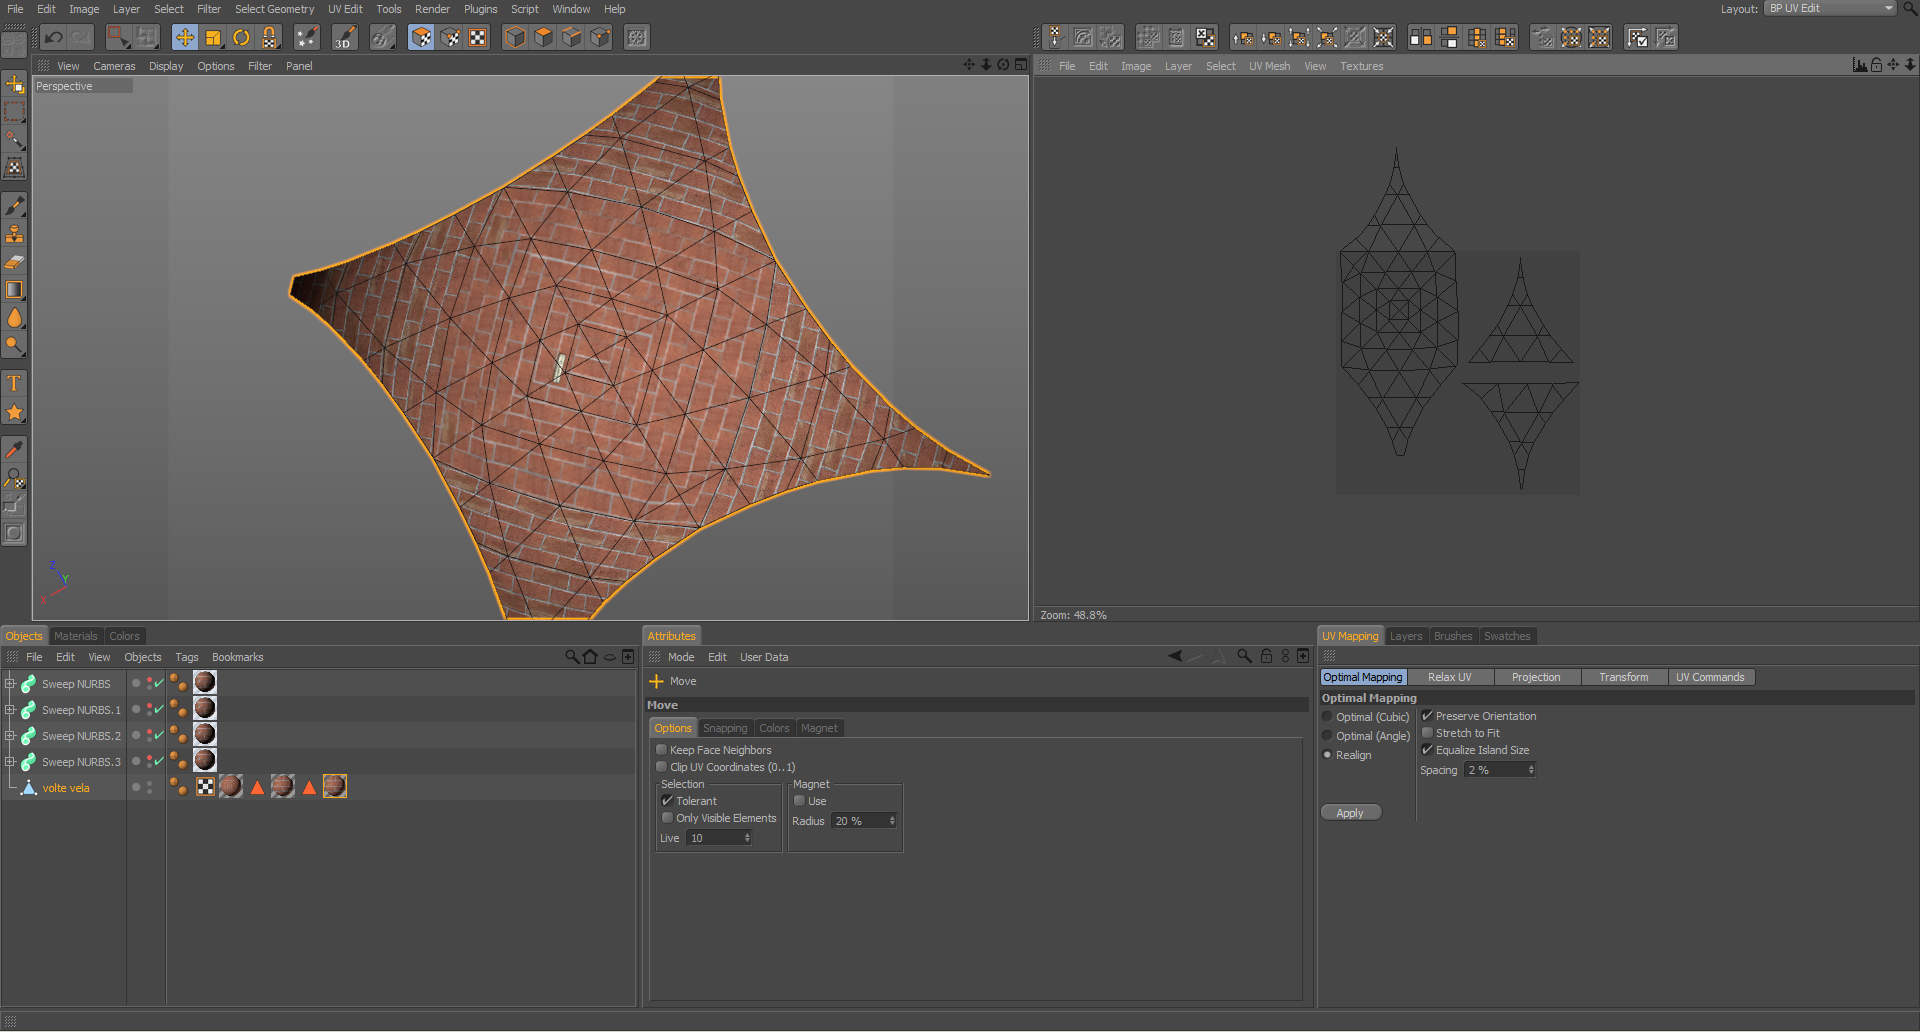Enable Keep Face Neighbors checkbox
Viewport: 1920px width, 1032px height.
[x=662, y=750]
